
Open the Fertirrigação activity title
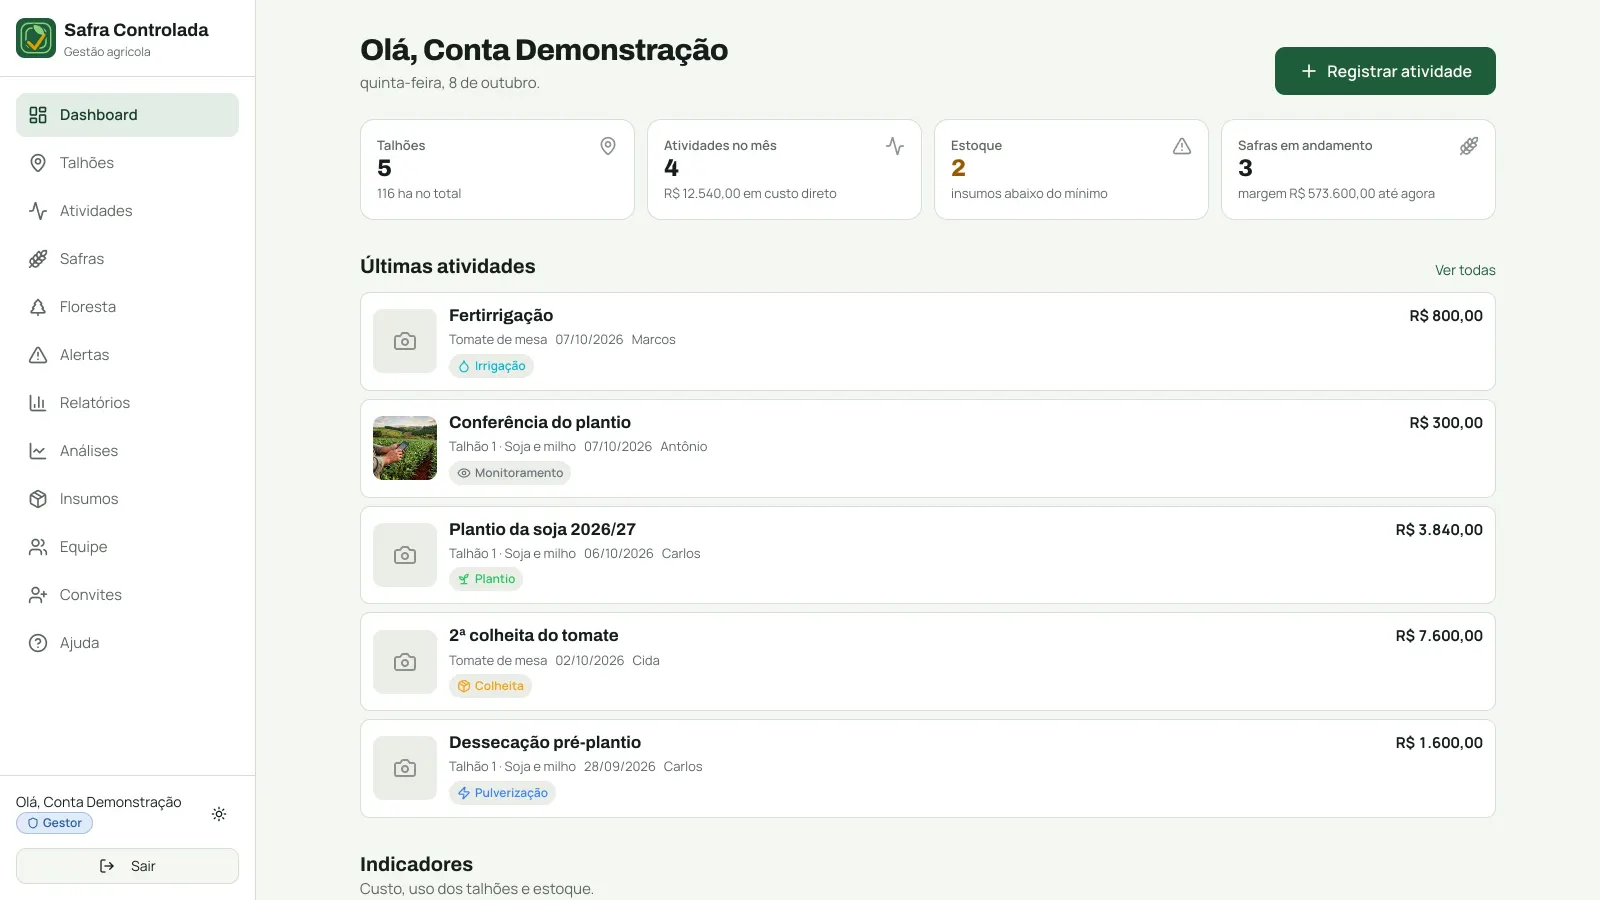click(501, 315)
